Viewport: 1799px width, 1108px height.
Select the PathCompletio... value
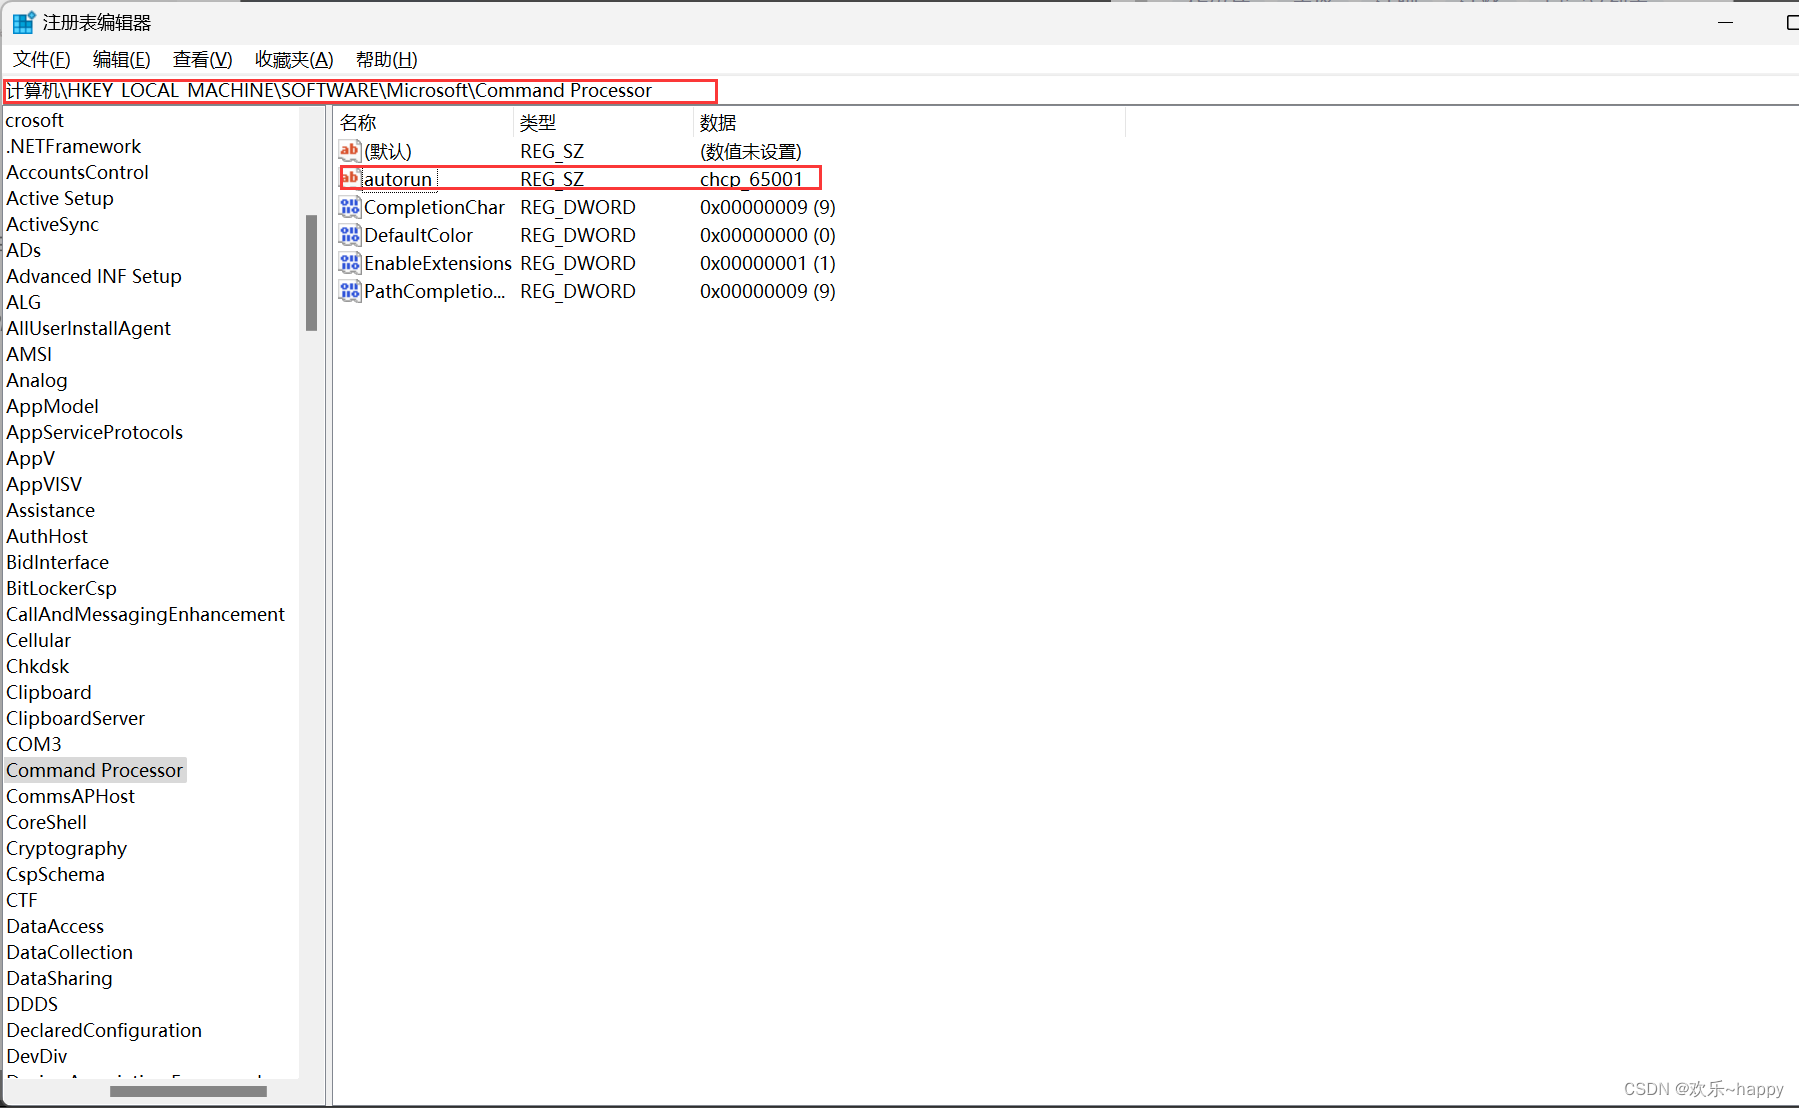[x=434, y=291]
